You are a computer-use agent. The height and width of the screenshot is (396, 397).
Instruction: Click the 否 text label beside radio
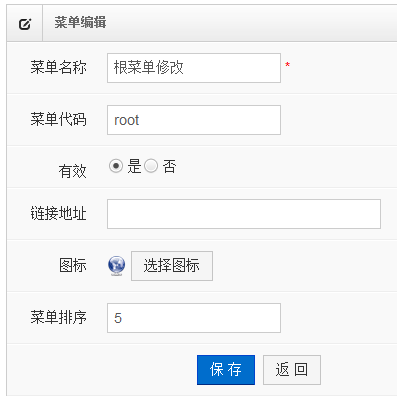click(169, 166)
